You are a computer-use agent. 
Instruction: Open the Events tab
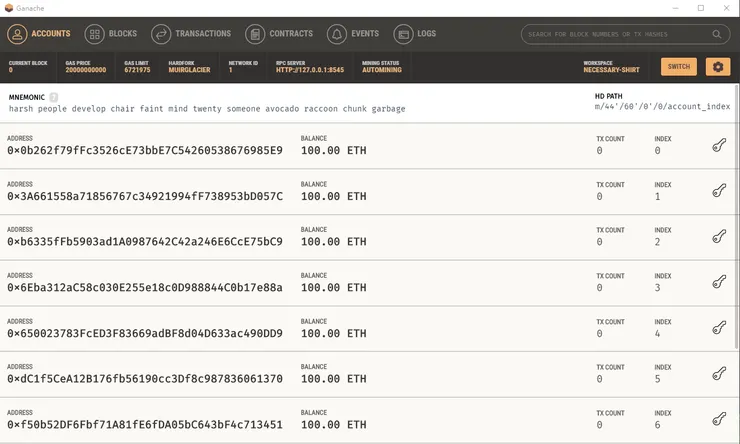coord(353,34)
